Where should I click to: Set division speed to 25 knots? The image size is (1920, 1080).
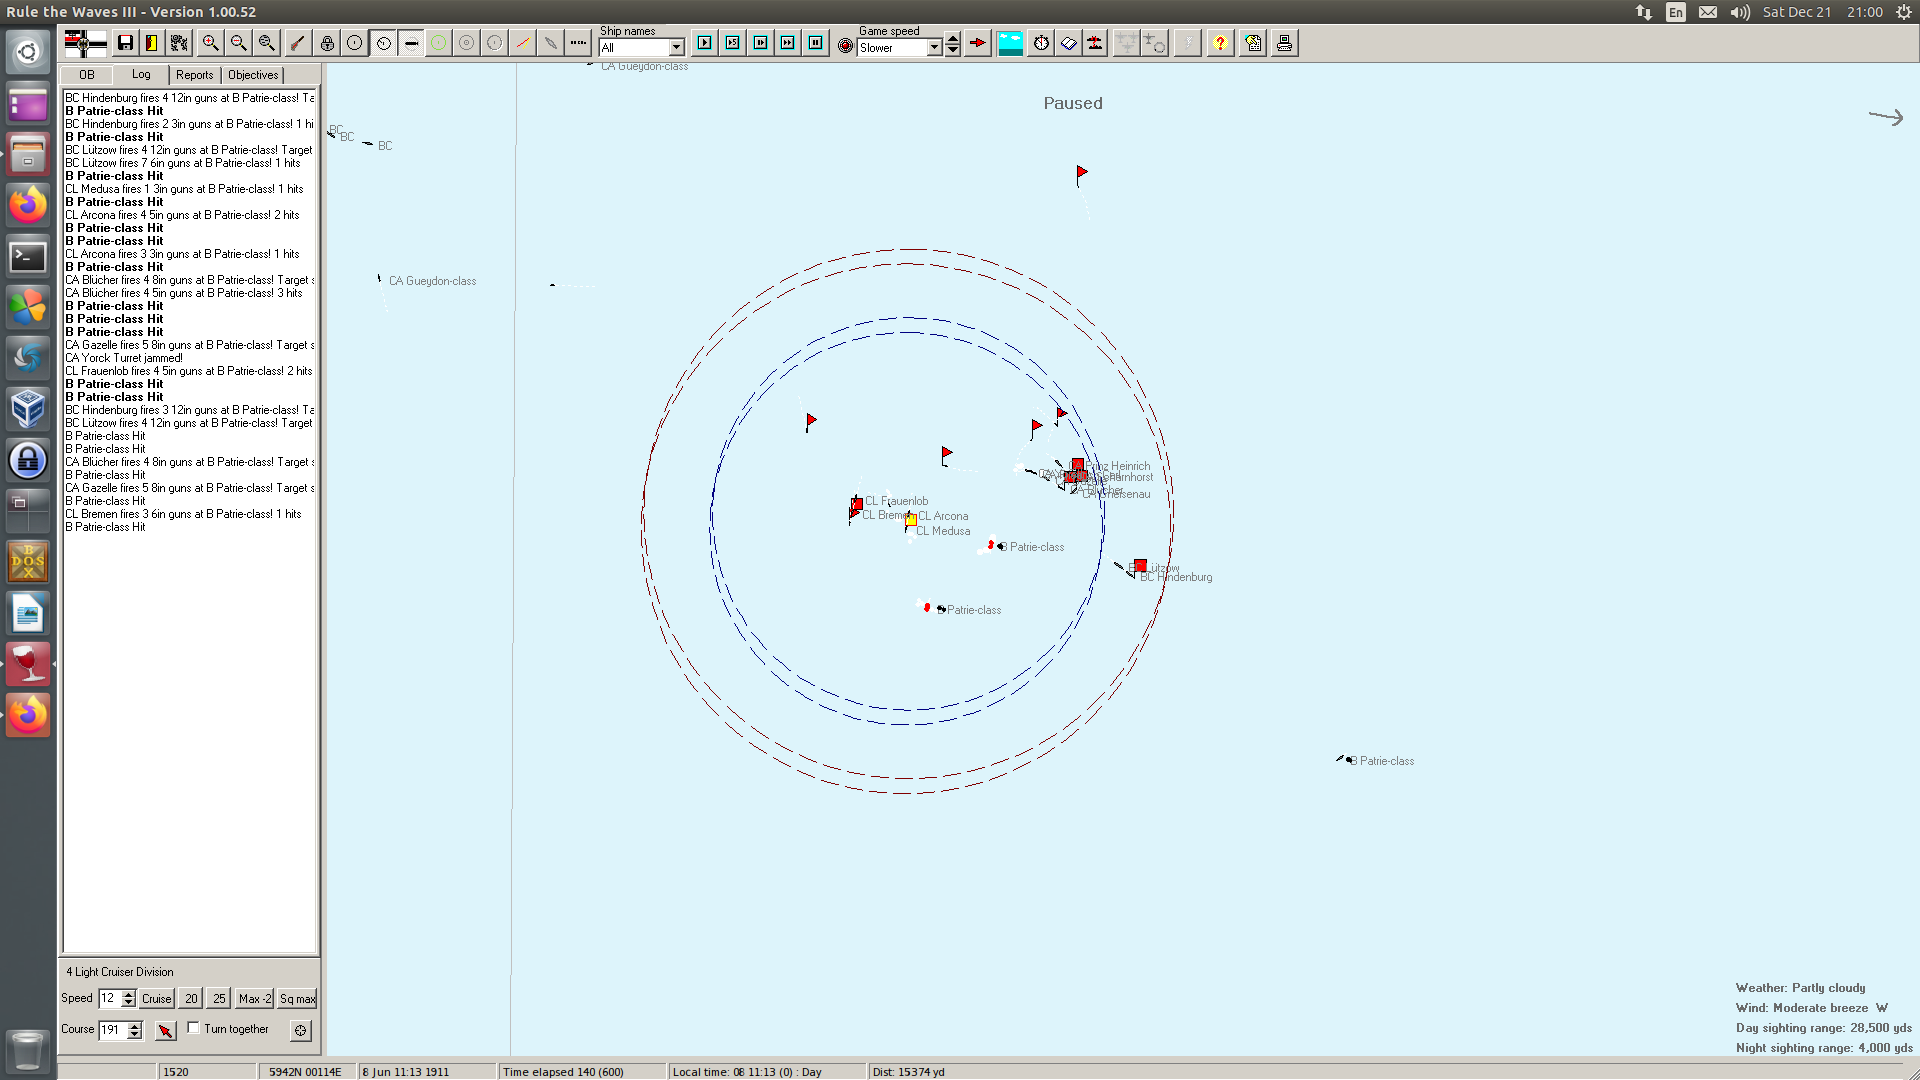(x=219, y=998)
